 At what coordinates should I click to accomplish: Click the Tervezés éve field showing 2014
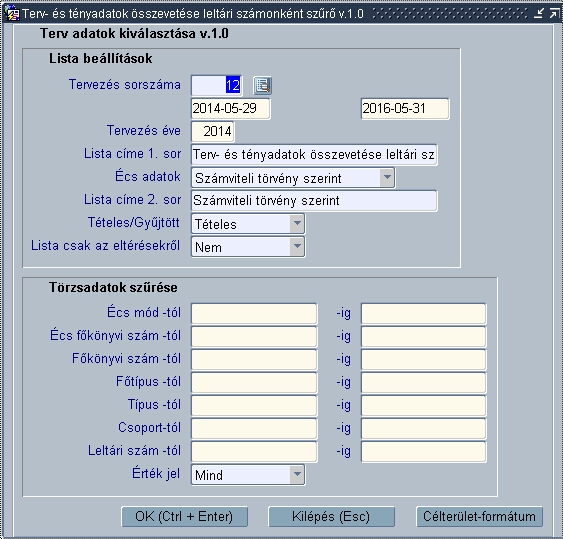[x=213, y=131]
